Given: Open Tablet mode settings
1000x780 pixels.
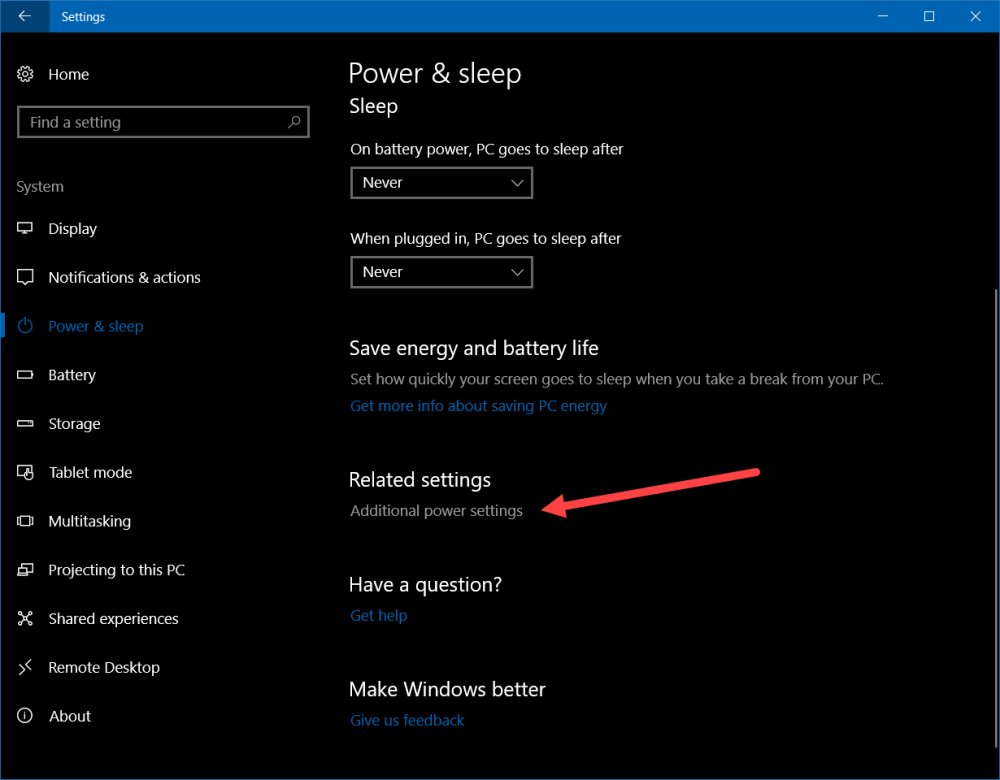Looking at the screenshot, I should point(91,473).
